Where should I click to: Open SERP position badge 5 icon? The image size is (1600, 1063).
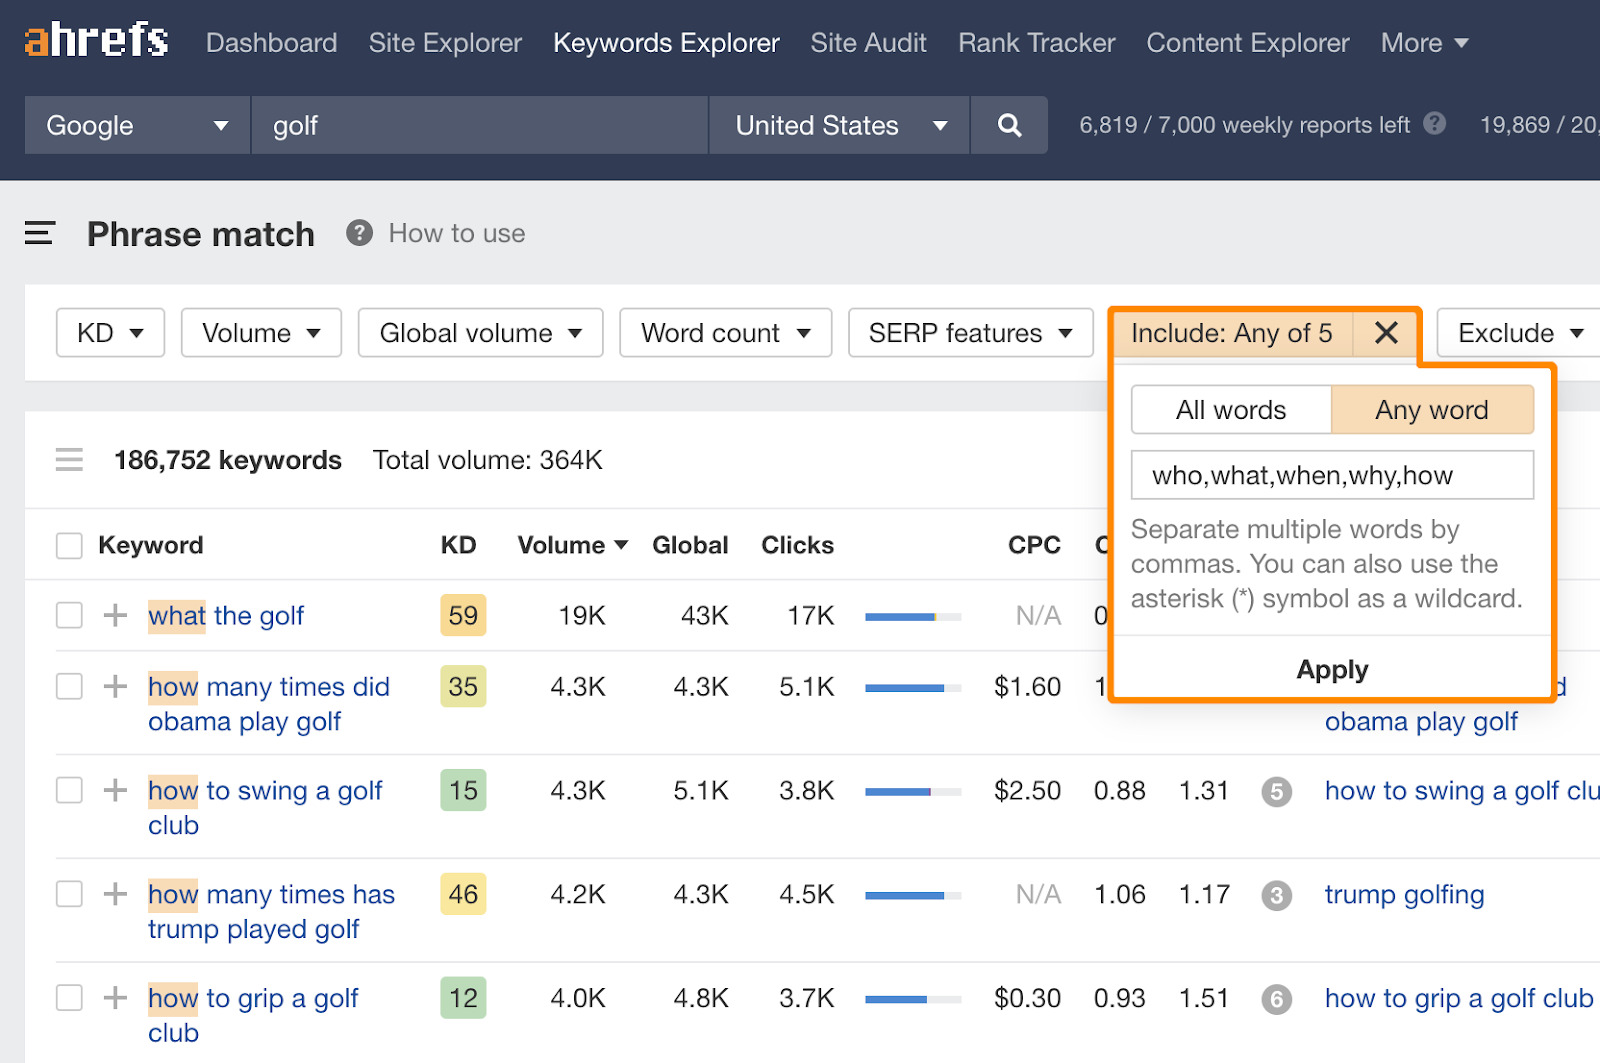coord(1276,792)
